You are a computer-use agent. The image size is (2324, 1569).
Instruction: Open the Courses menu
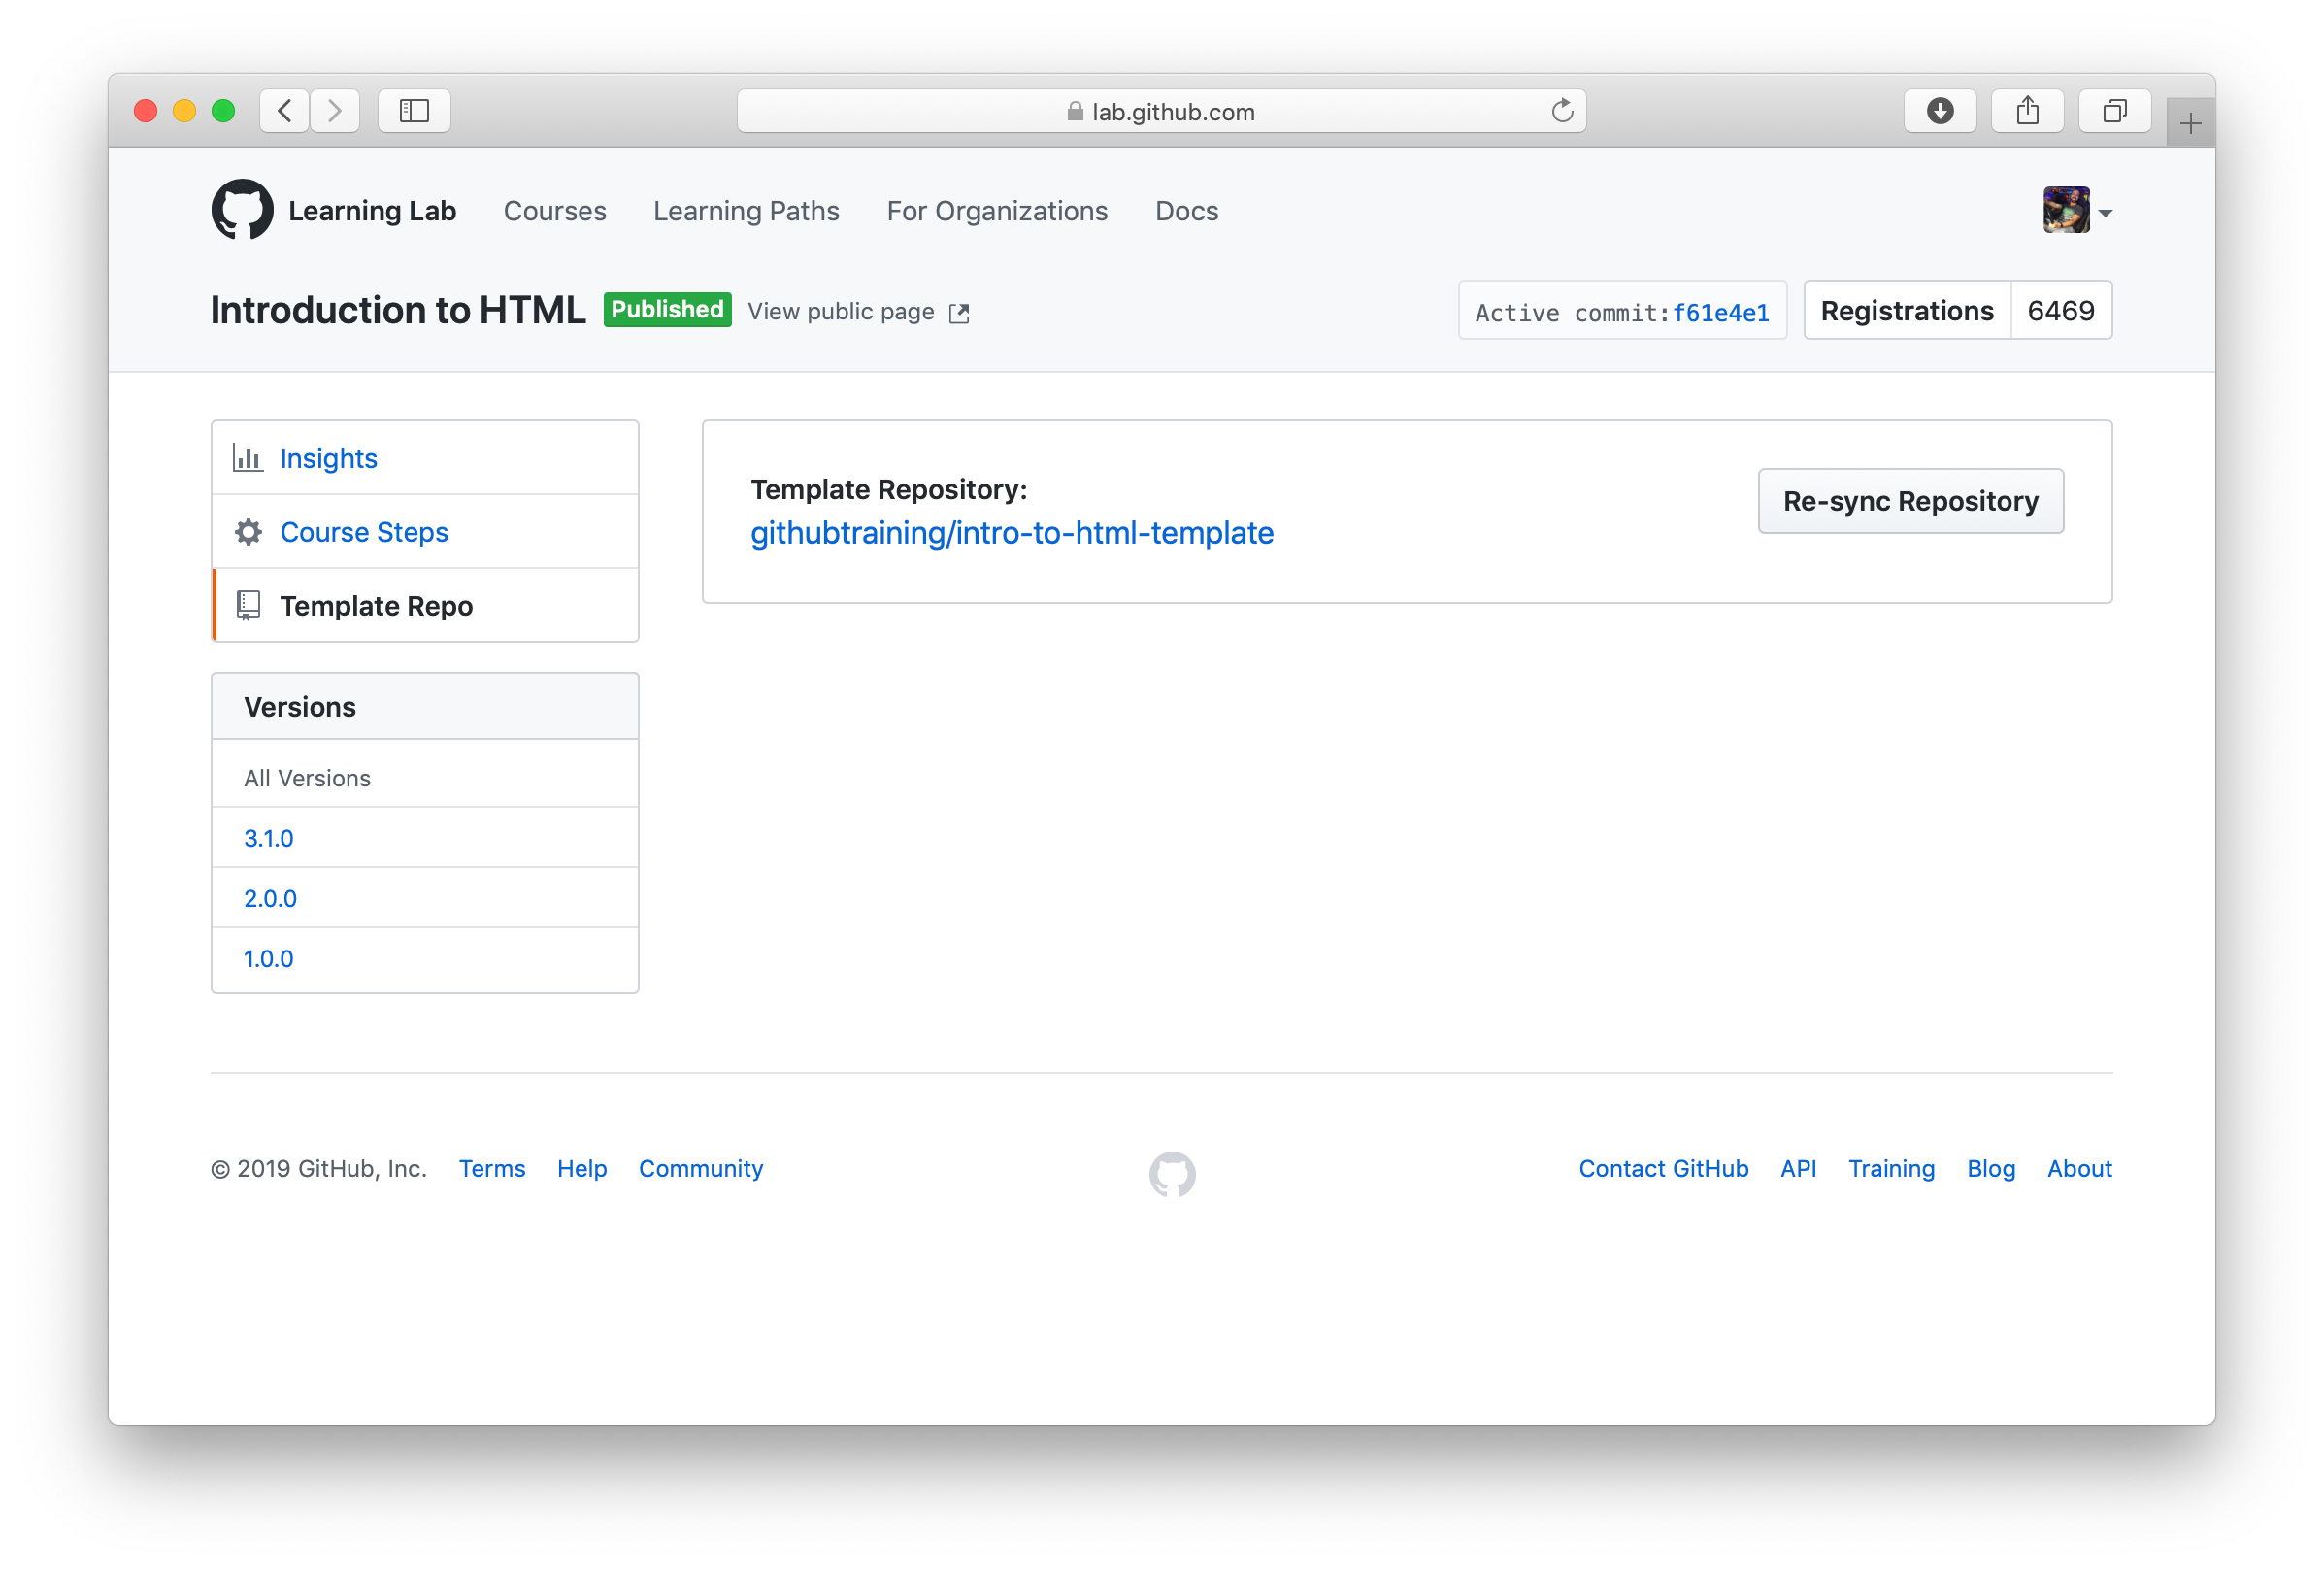(x=554, y=211)
